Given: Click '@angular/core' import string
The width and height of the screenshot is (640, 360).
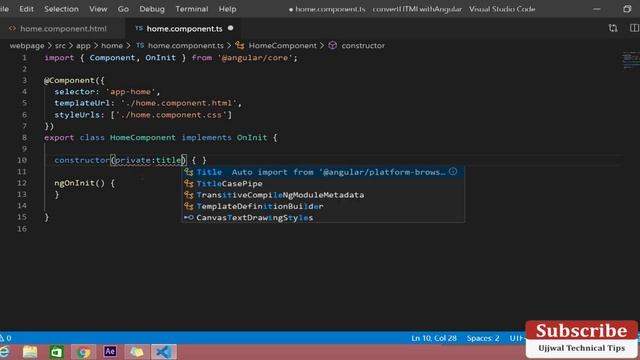Looking at the screenshot, I should [255, 58].
